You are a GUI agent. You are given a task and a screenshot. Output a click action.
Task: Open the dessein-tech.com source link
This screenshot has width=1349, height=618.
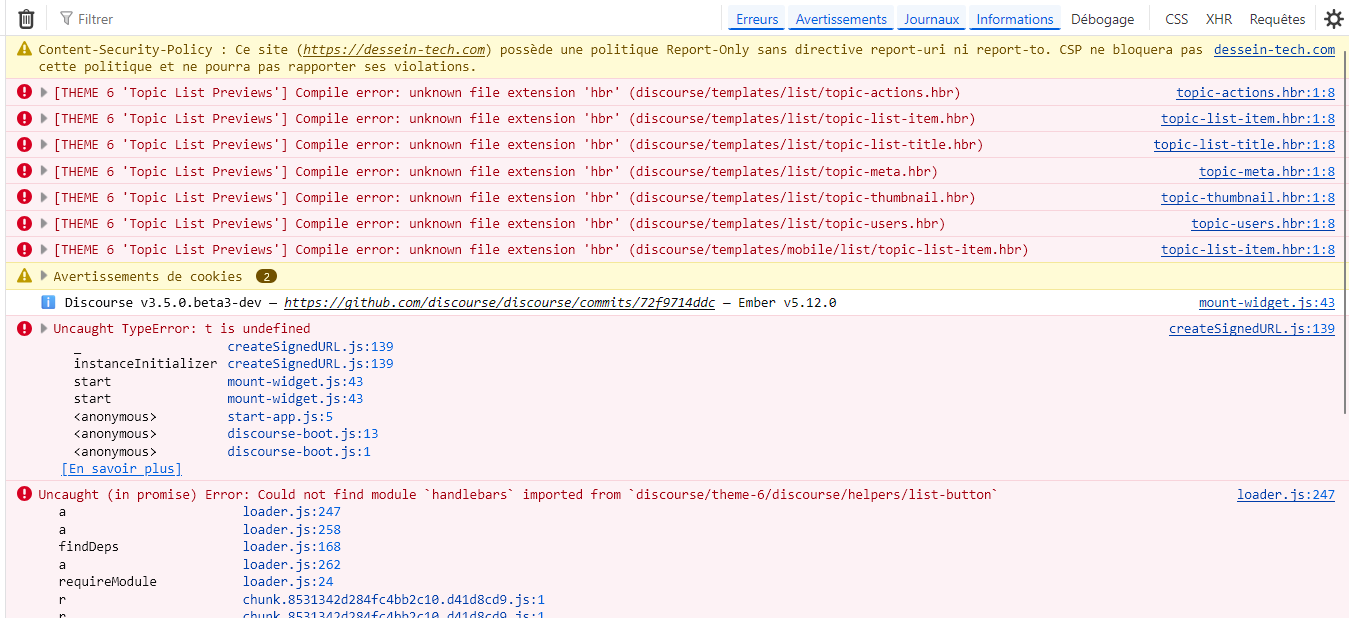pyautogui.click(x=1274, y=49)
